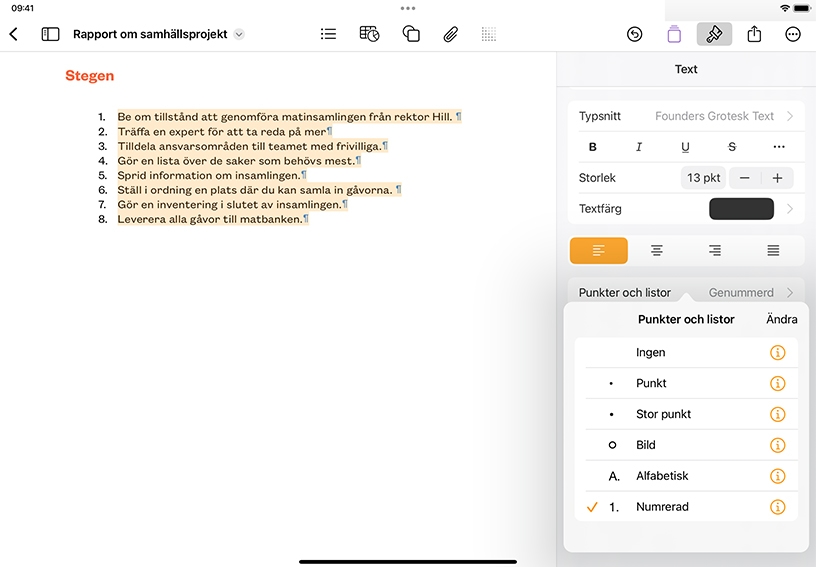The image size is (816, 567).
Task: Toggle underline formatting
Action: click(685, 147)
